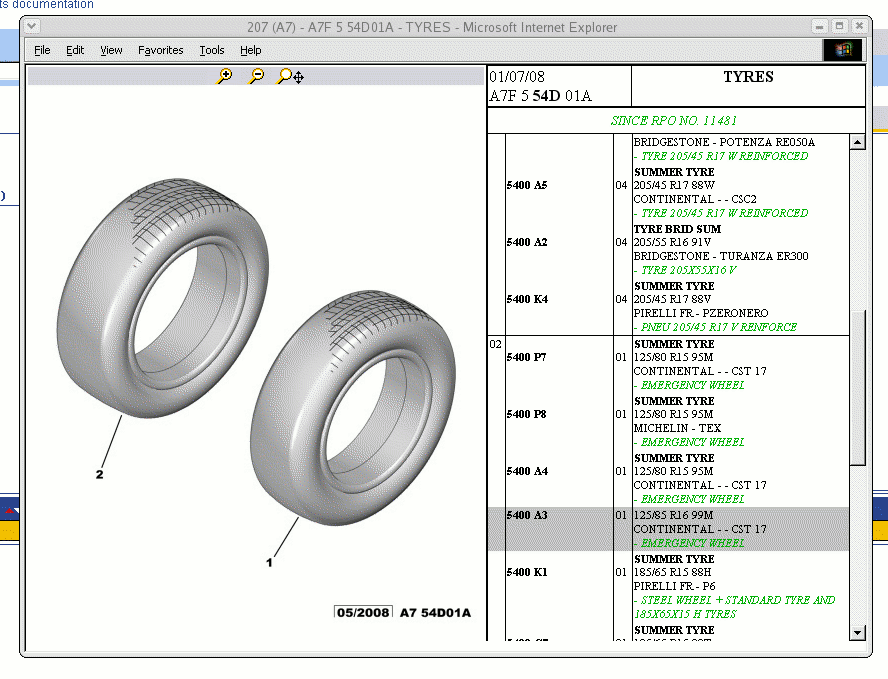Click tyre callout number 2 in diagram
Image resolution: width=888 pixels, height=679 pixels.
[x=100, y=475]
